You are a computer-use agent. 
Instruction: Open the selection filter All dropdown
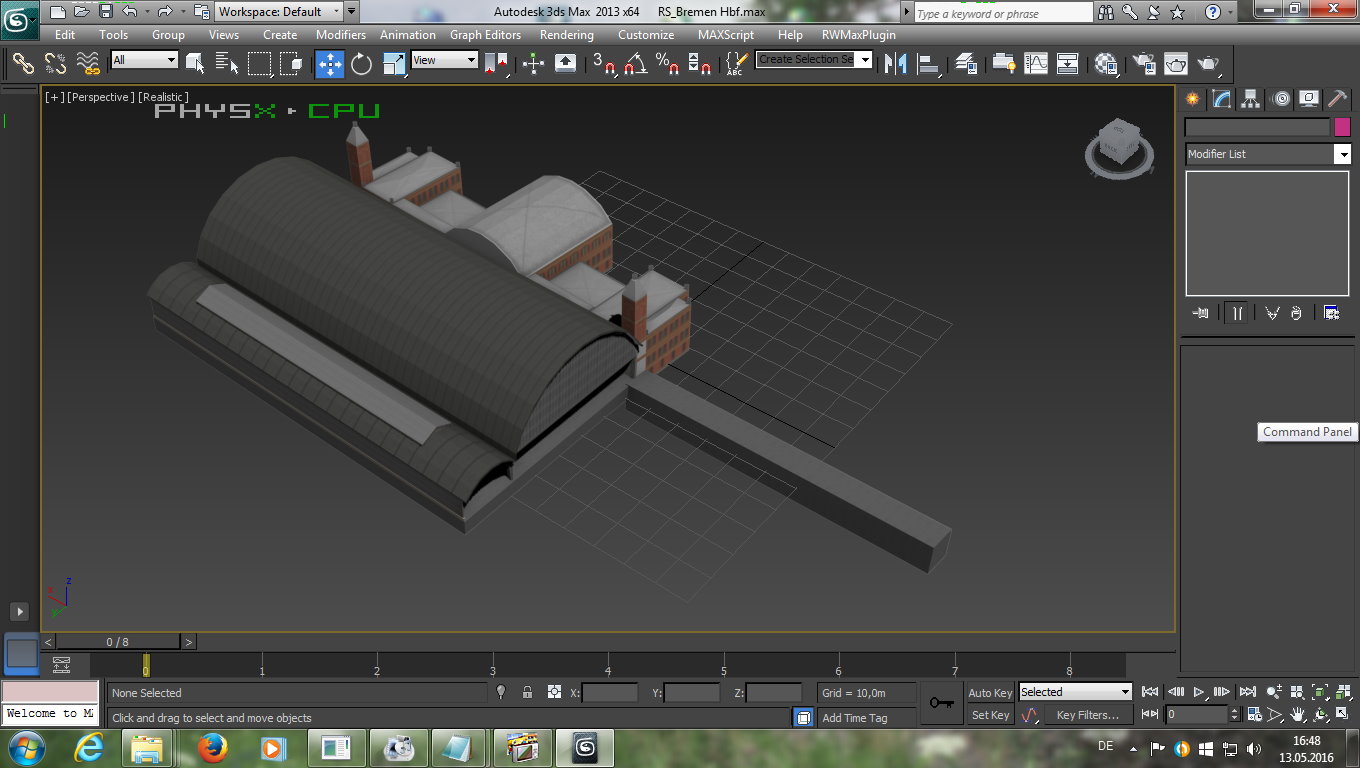(144, 60)
